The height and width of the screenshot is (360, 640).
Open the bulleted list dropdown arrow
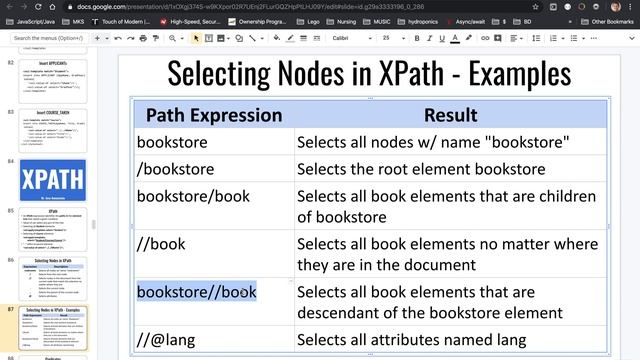[584, 38]
